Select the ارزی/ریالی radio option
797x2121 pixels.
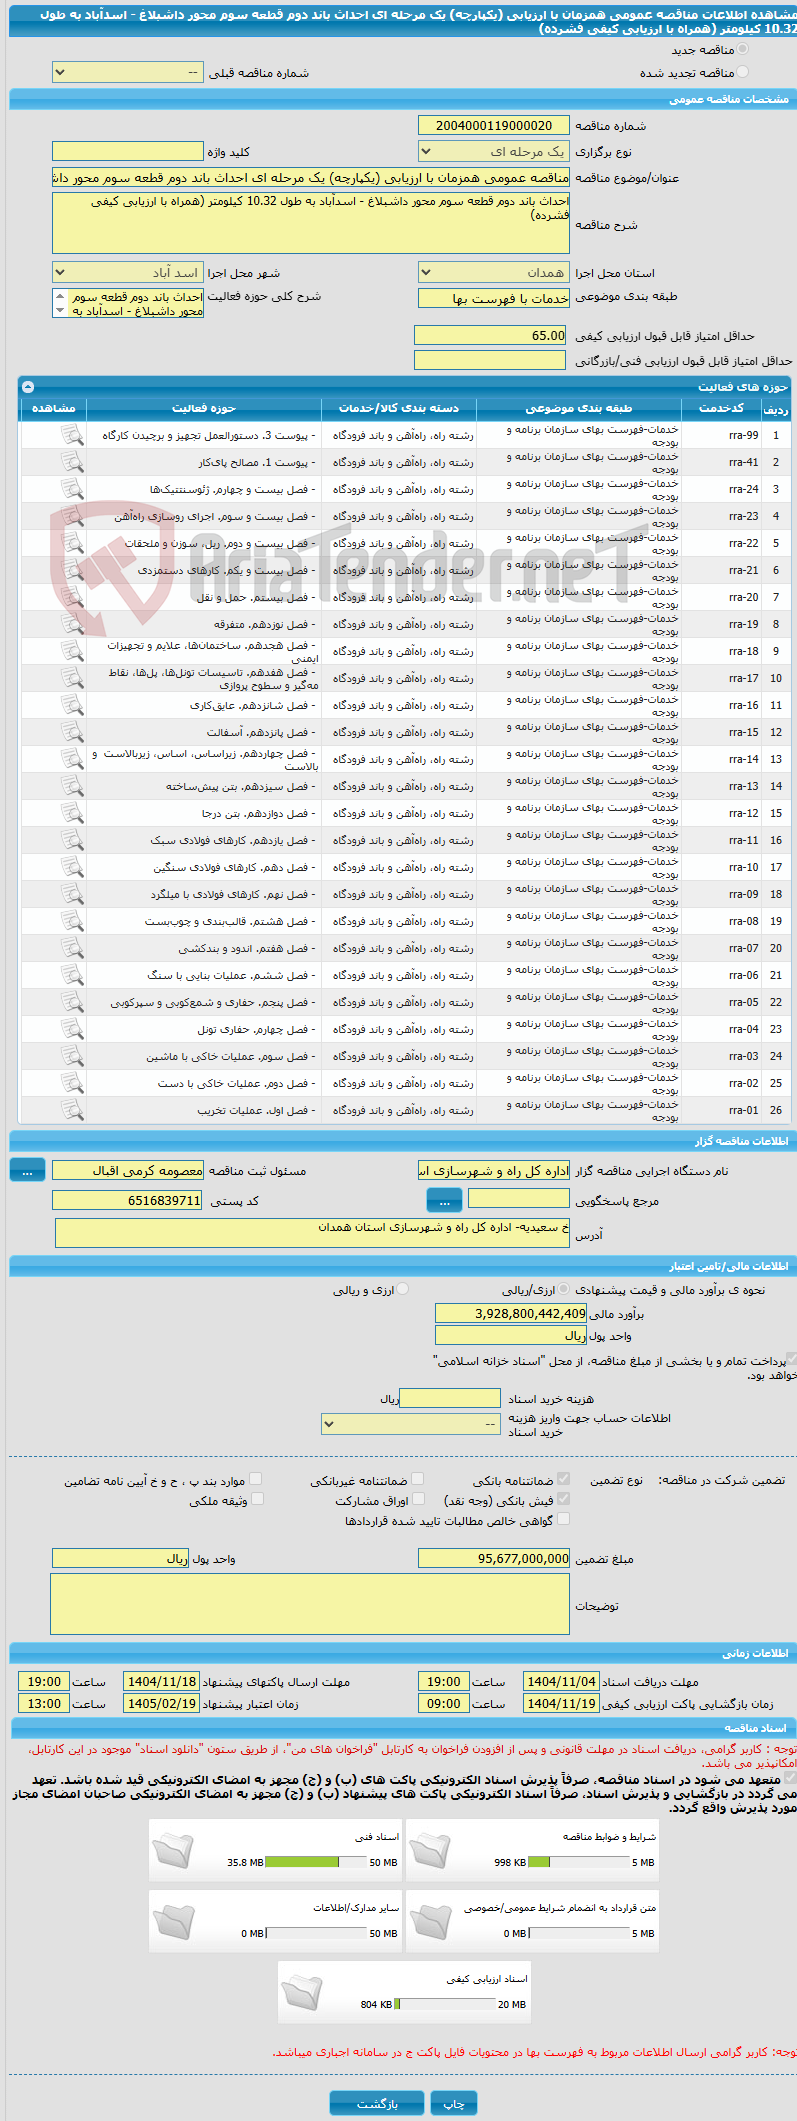coord(565,1289)
